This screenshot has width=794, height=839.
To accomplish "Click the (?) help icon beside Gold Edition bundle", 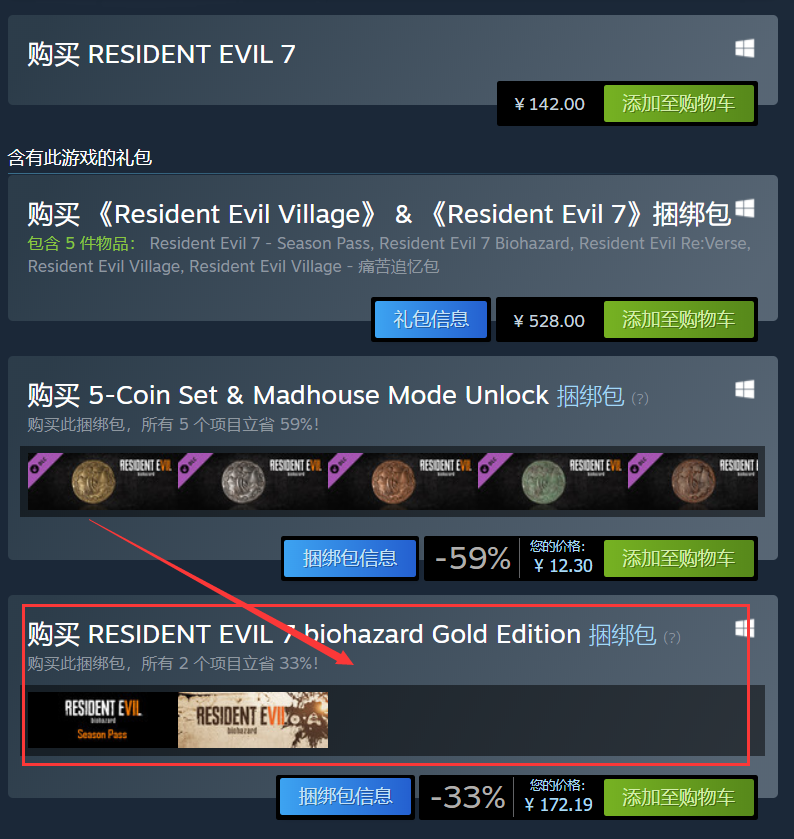I will point(672,637).
